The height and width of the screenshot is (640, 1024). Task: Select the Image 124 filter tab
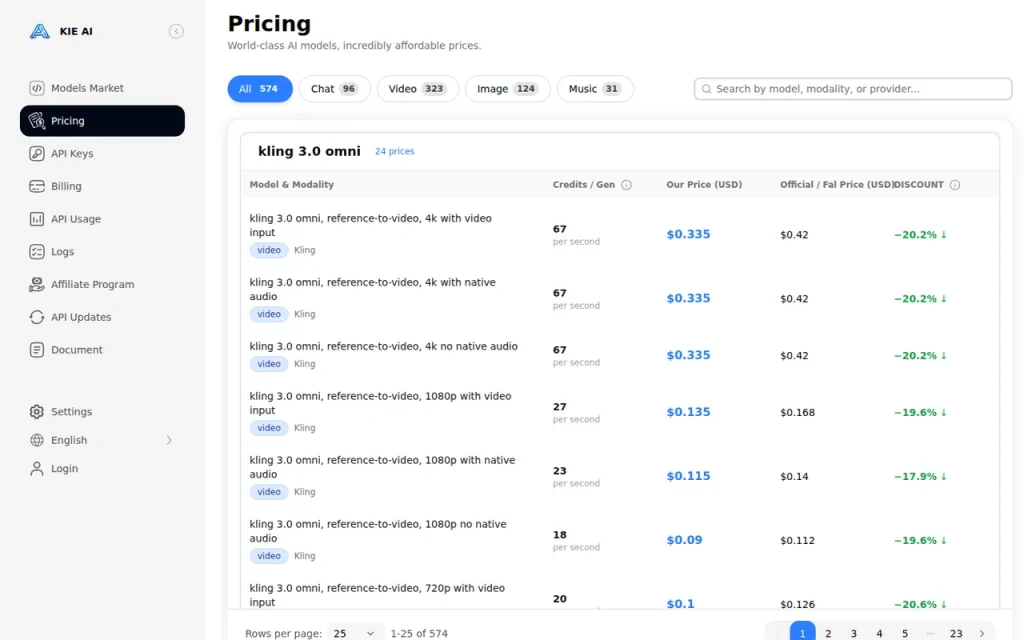[x=507, y=89]
